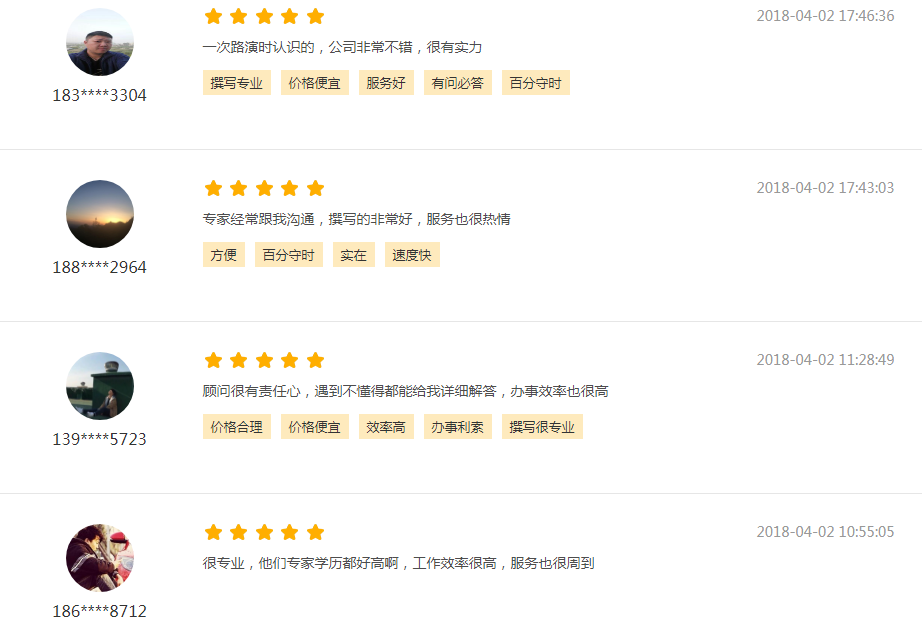Click the 撰写专业 tag
Viewport: 922px width, 636px height.
click(x=237, y=83)
